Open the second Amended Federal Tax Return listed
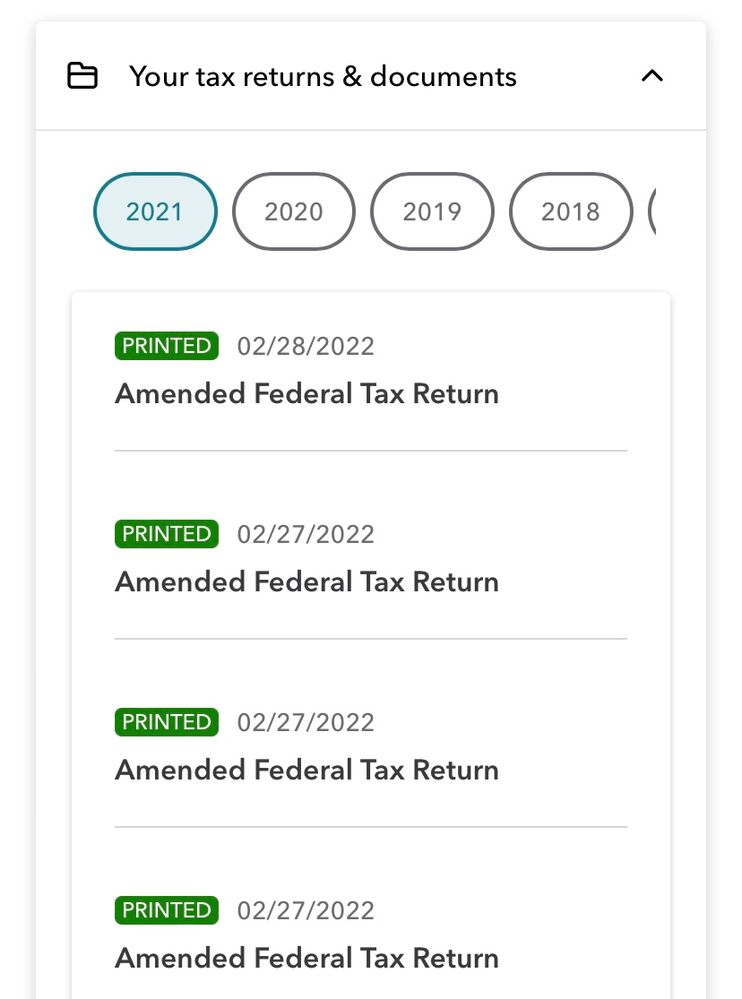This screenshot has width=742, height=999. 307,582
